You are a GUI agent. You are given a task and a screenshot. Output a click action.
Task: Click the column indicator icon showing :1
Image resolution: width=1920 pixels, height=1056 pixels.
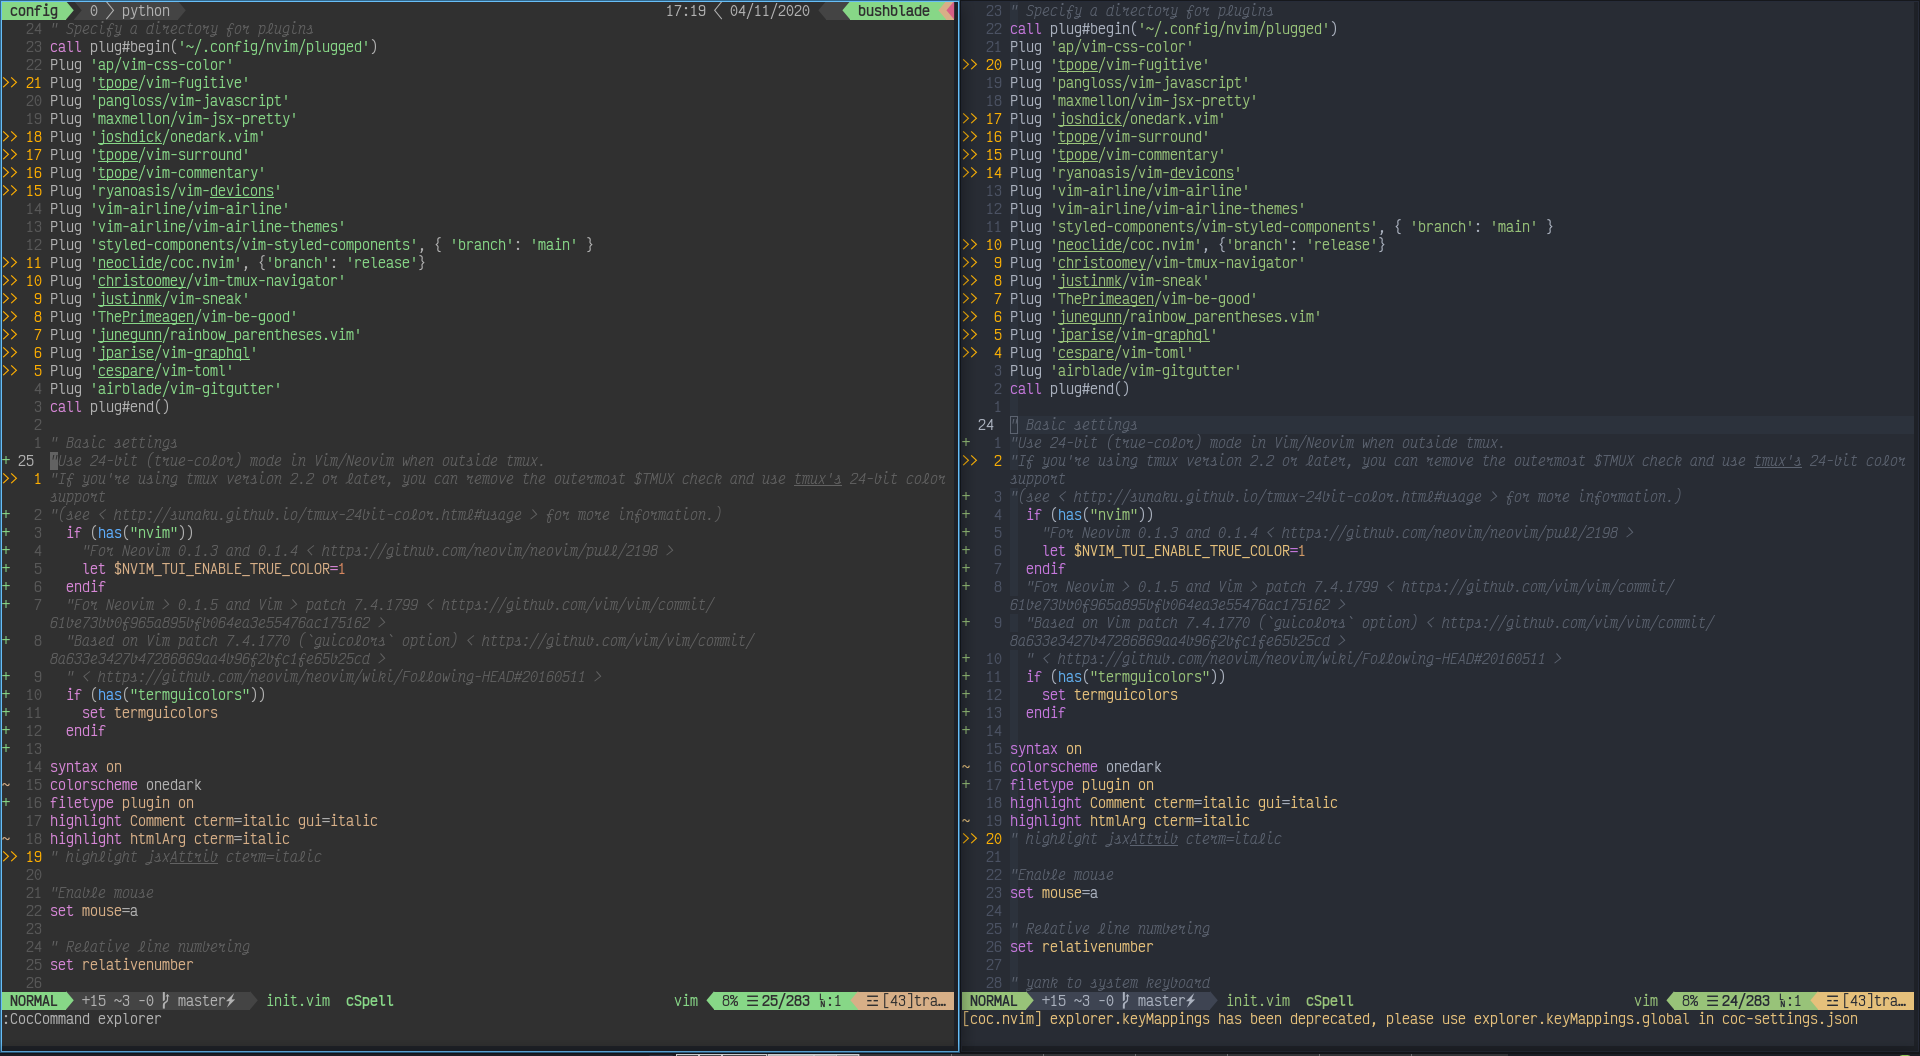826,1000
